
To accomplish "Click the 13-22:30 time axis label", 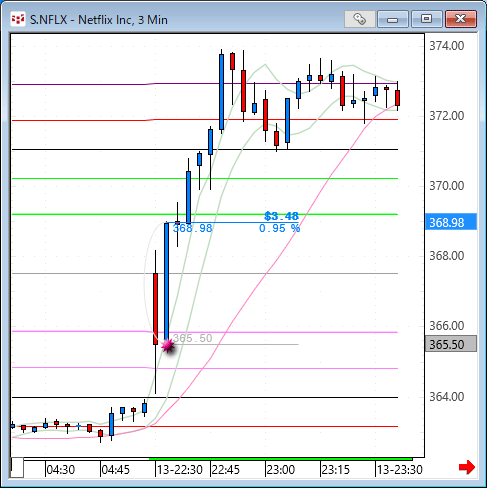I will (180, 470).
